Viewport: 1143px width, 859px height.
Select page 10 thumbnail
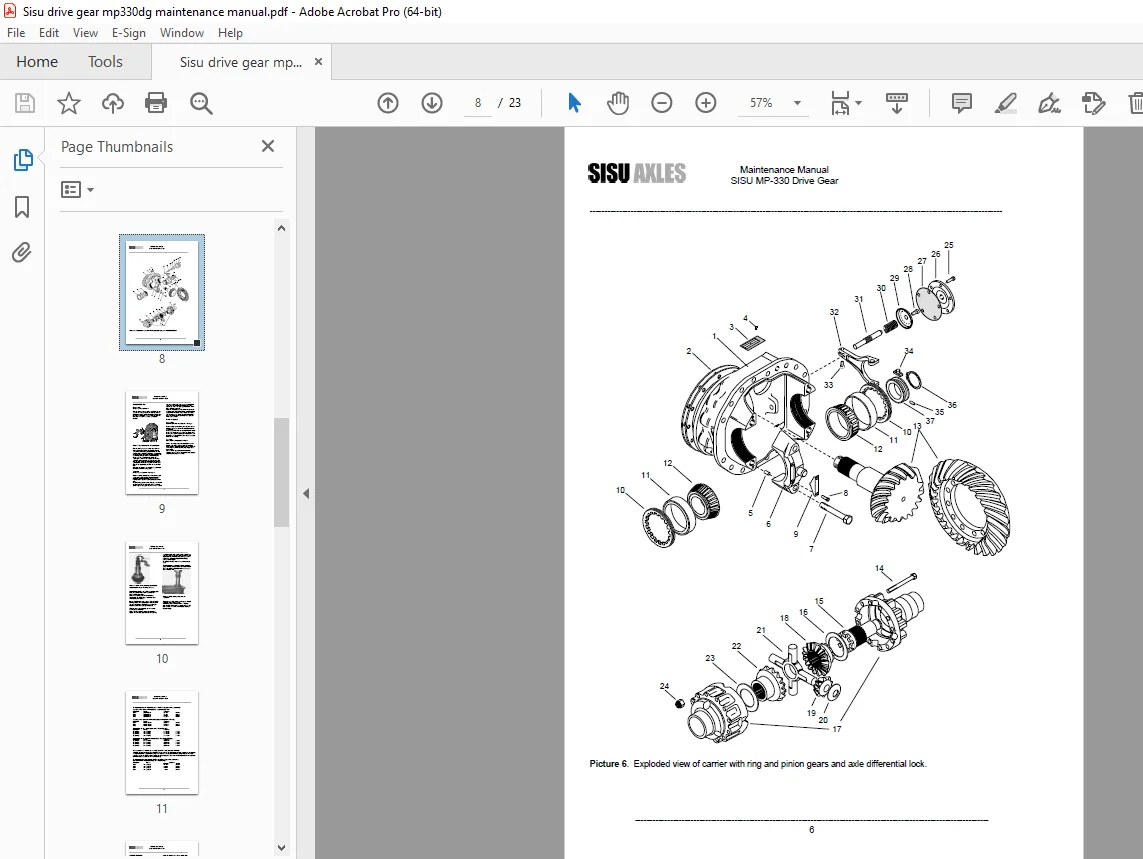pos(162,593)
